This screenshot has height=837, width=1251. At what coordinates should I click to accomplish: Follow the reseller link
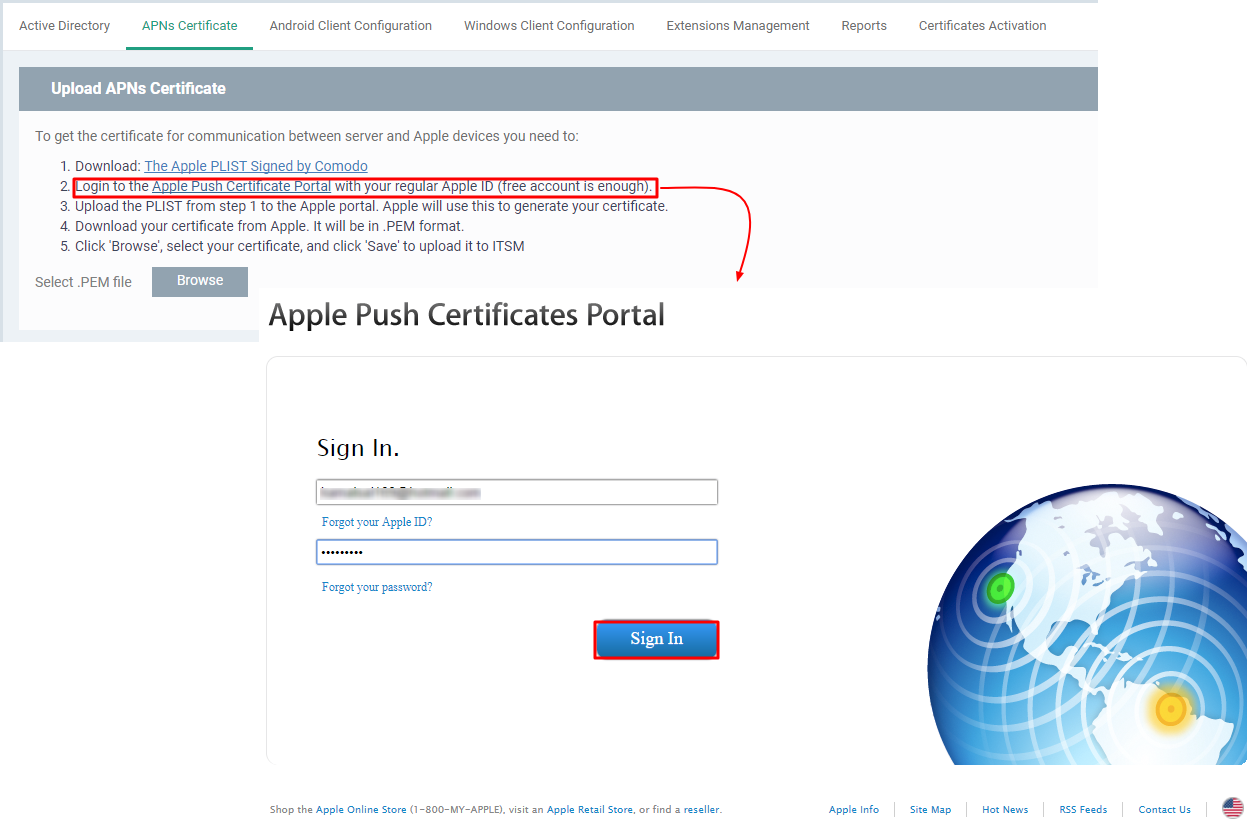(701, 810)
